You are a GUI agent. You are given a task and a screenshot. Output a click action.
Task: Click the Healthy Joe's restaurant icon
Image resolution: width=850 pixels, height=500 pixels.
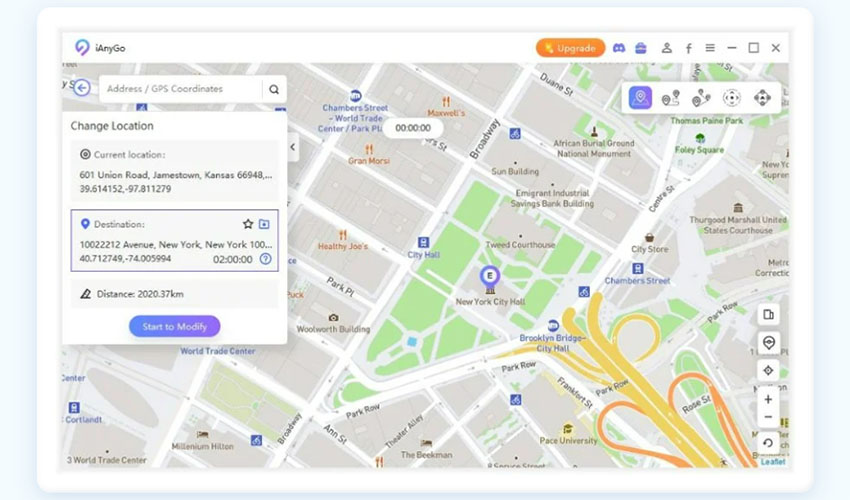point(343,235)
